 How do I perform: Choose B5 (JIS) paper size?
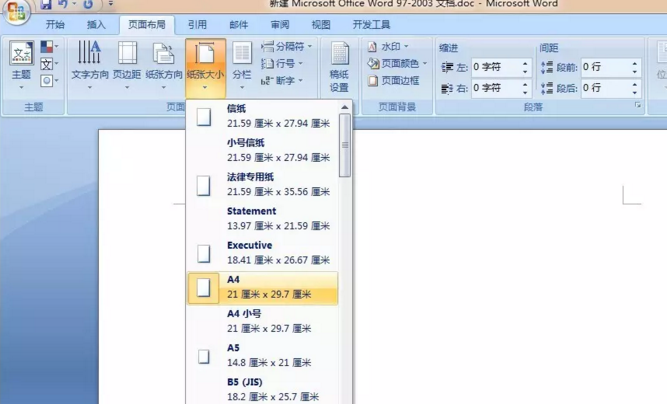coord(262,389)
